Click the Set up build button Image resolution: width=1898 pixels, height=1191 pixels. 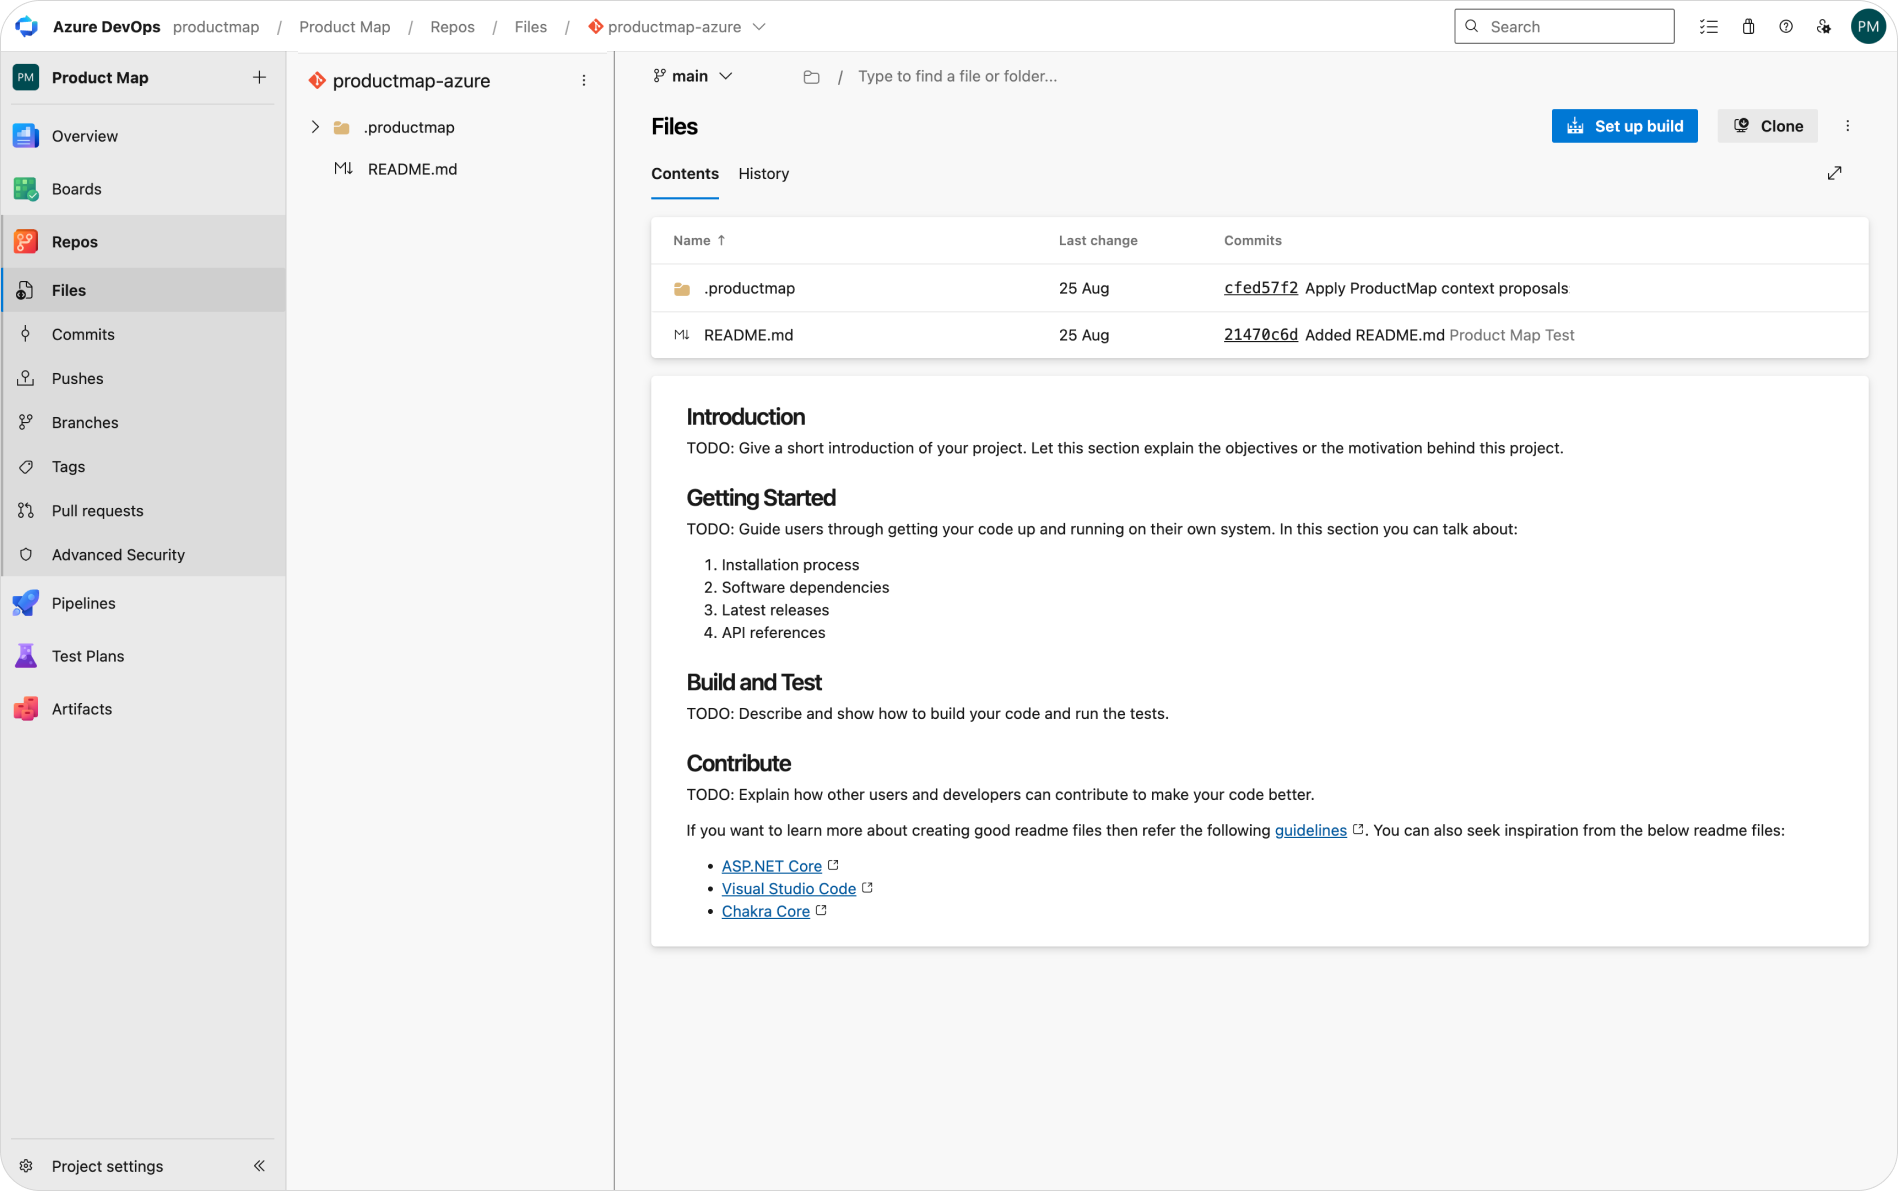click(x=1624, y=126)
